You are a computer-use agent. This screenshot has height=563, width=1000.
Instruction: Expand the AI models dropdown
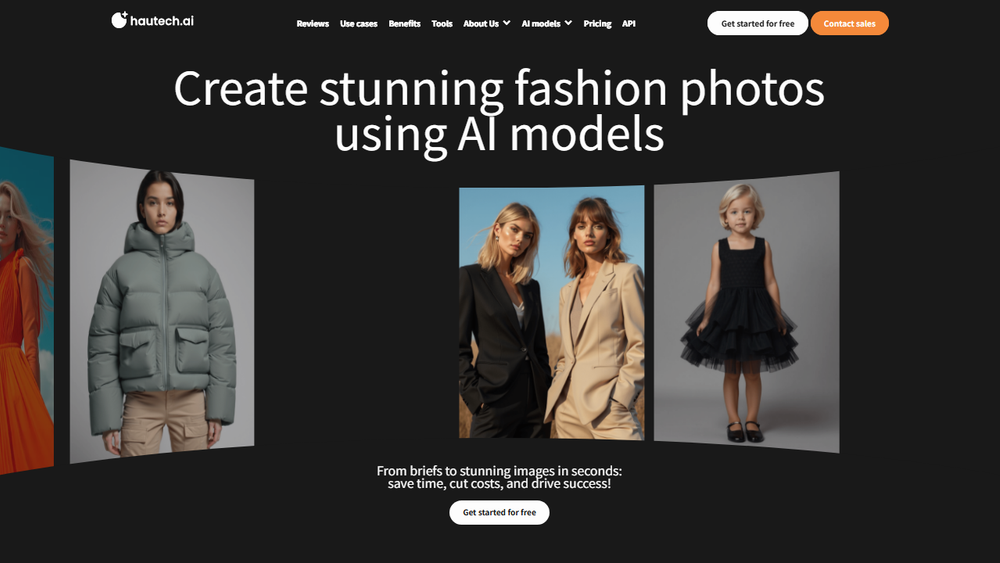(547, 24)
